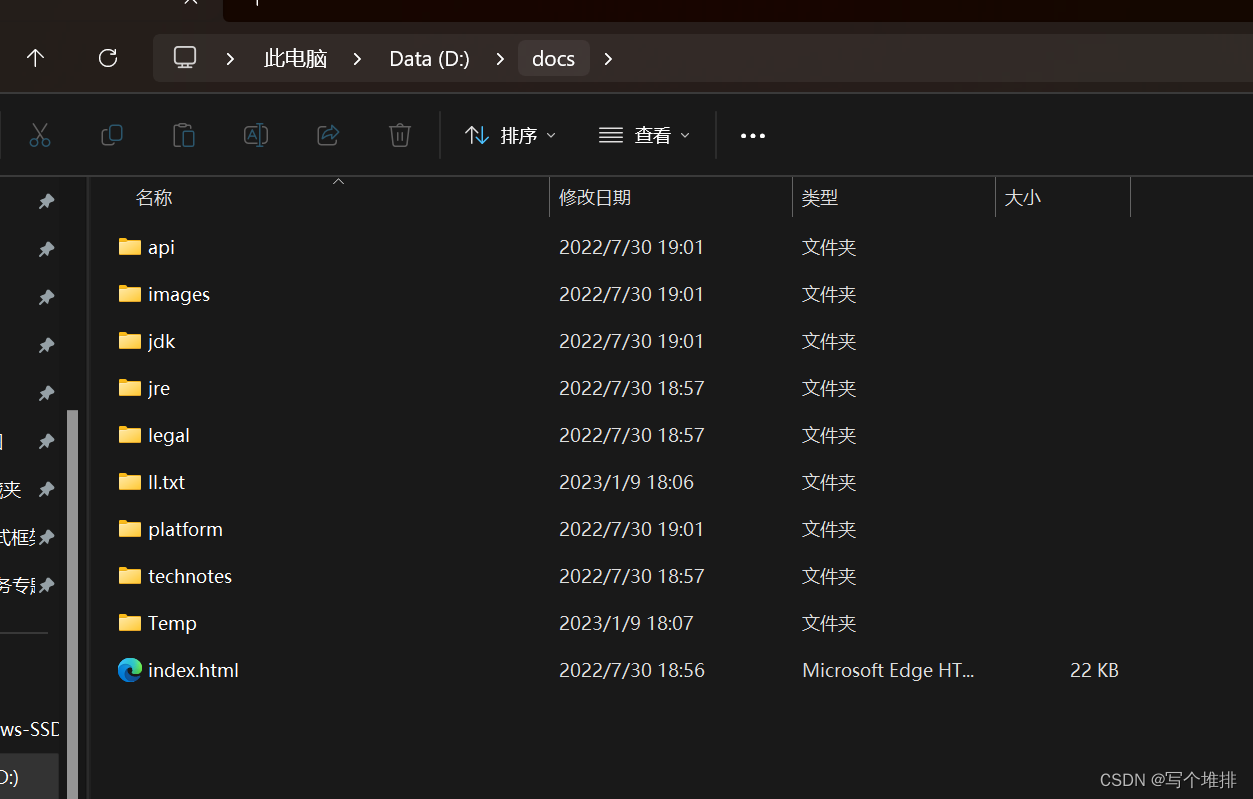Image resolution: width=1253 pixels, height=799 pixels.
Task: Select the Temp folder name
Action: click(x=172, y=623)
